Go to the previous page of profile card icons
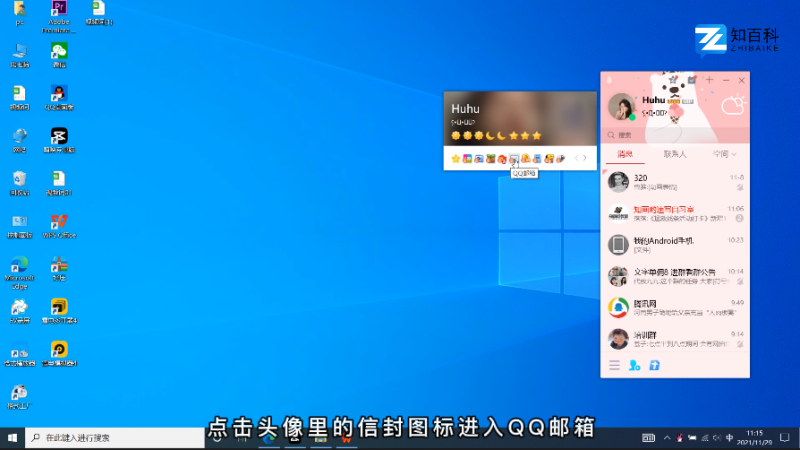 (x=577, y=158)
